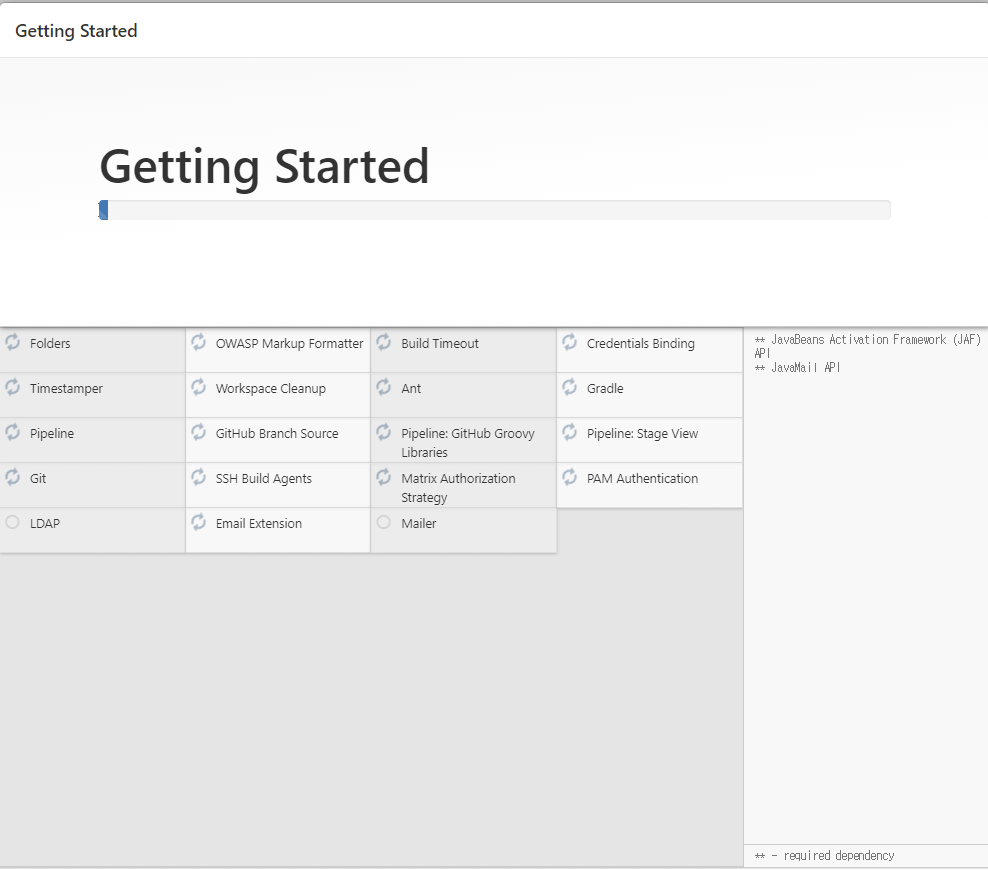Click the sync icon beside Email Extension
Viewport: 988px width, 870px height.
[198, 522]
